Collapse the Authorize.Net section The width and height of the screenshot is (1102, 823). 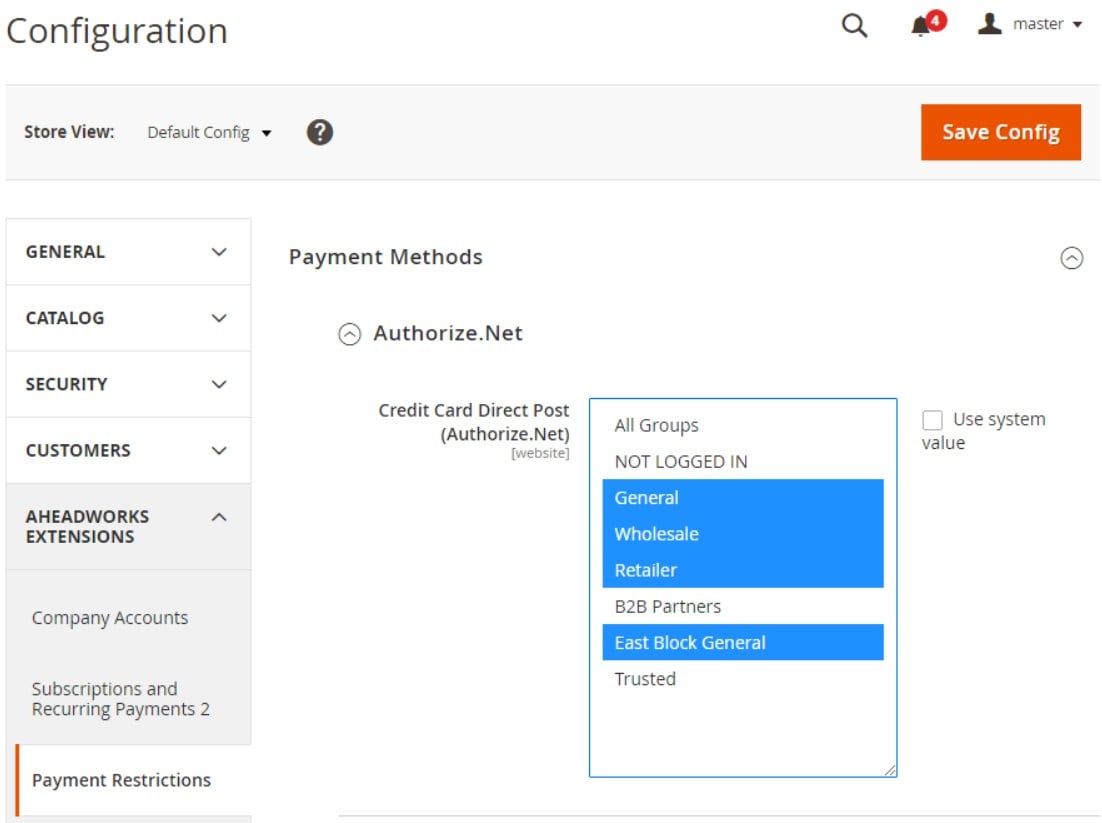[349, 334]
